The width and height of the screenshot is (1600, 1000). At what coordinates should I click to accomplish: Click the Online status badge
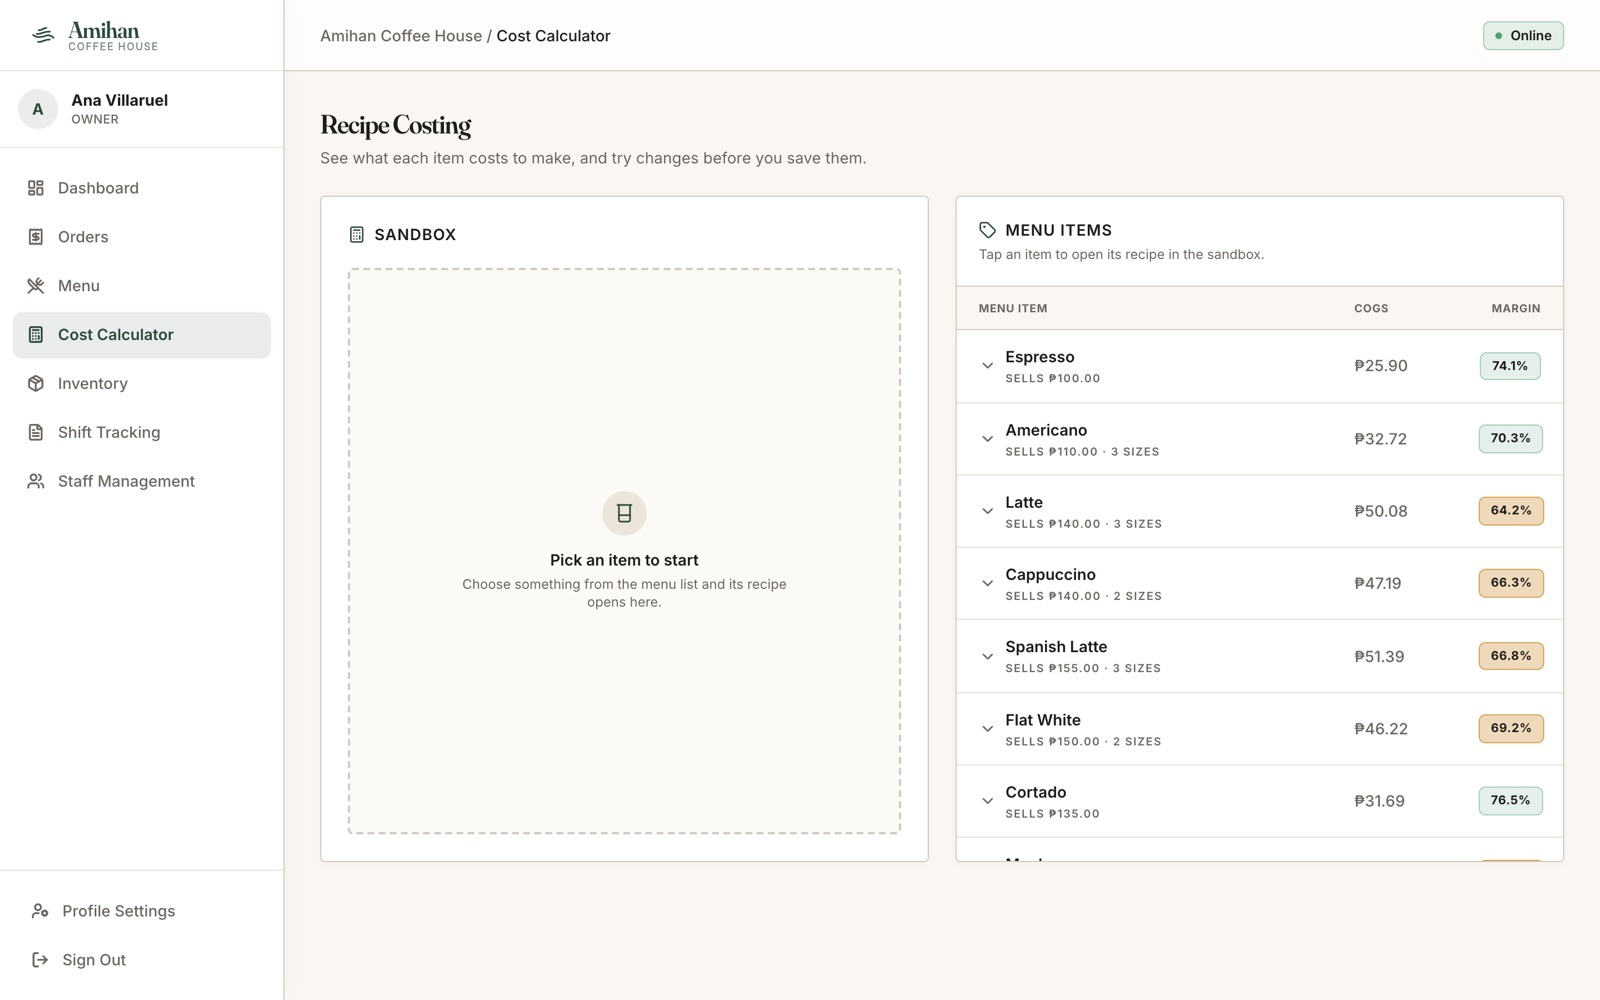[x=1523, y=36]
